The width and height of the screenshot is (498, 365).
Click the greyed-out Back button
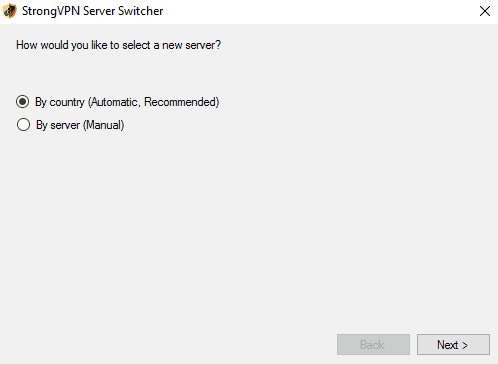pos(373,345)
